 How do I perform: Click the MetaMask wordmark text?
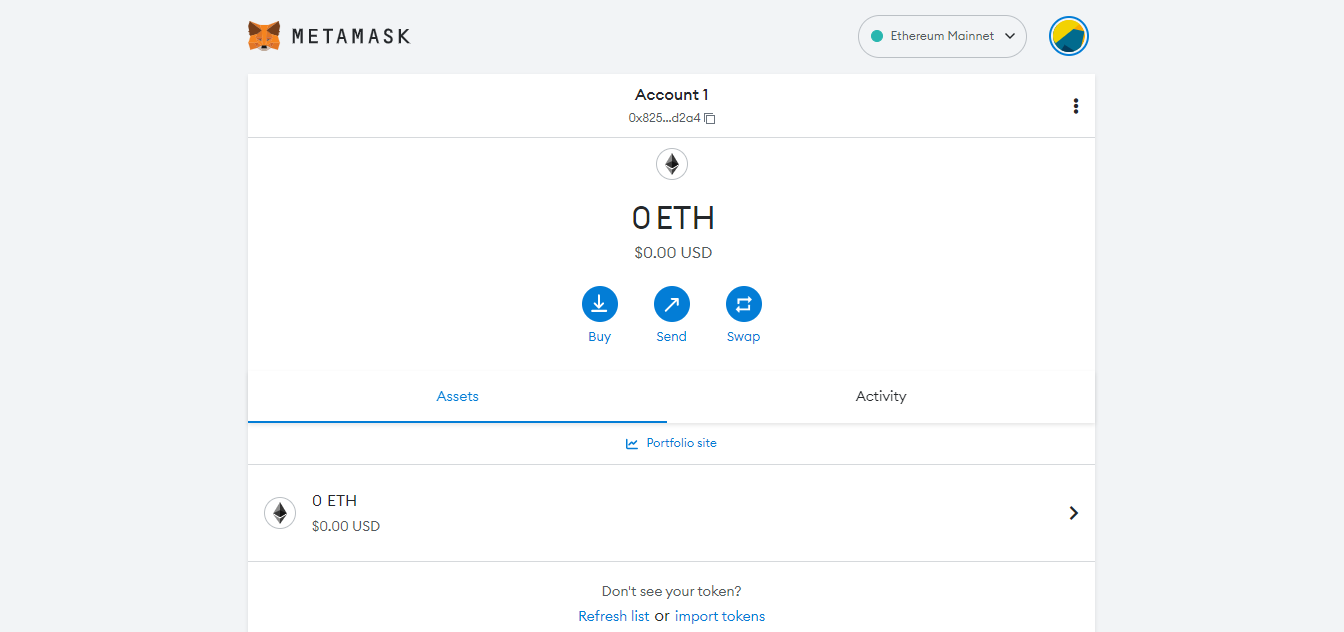[x=351, y=36]
